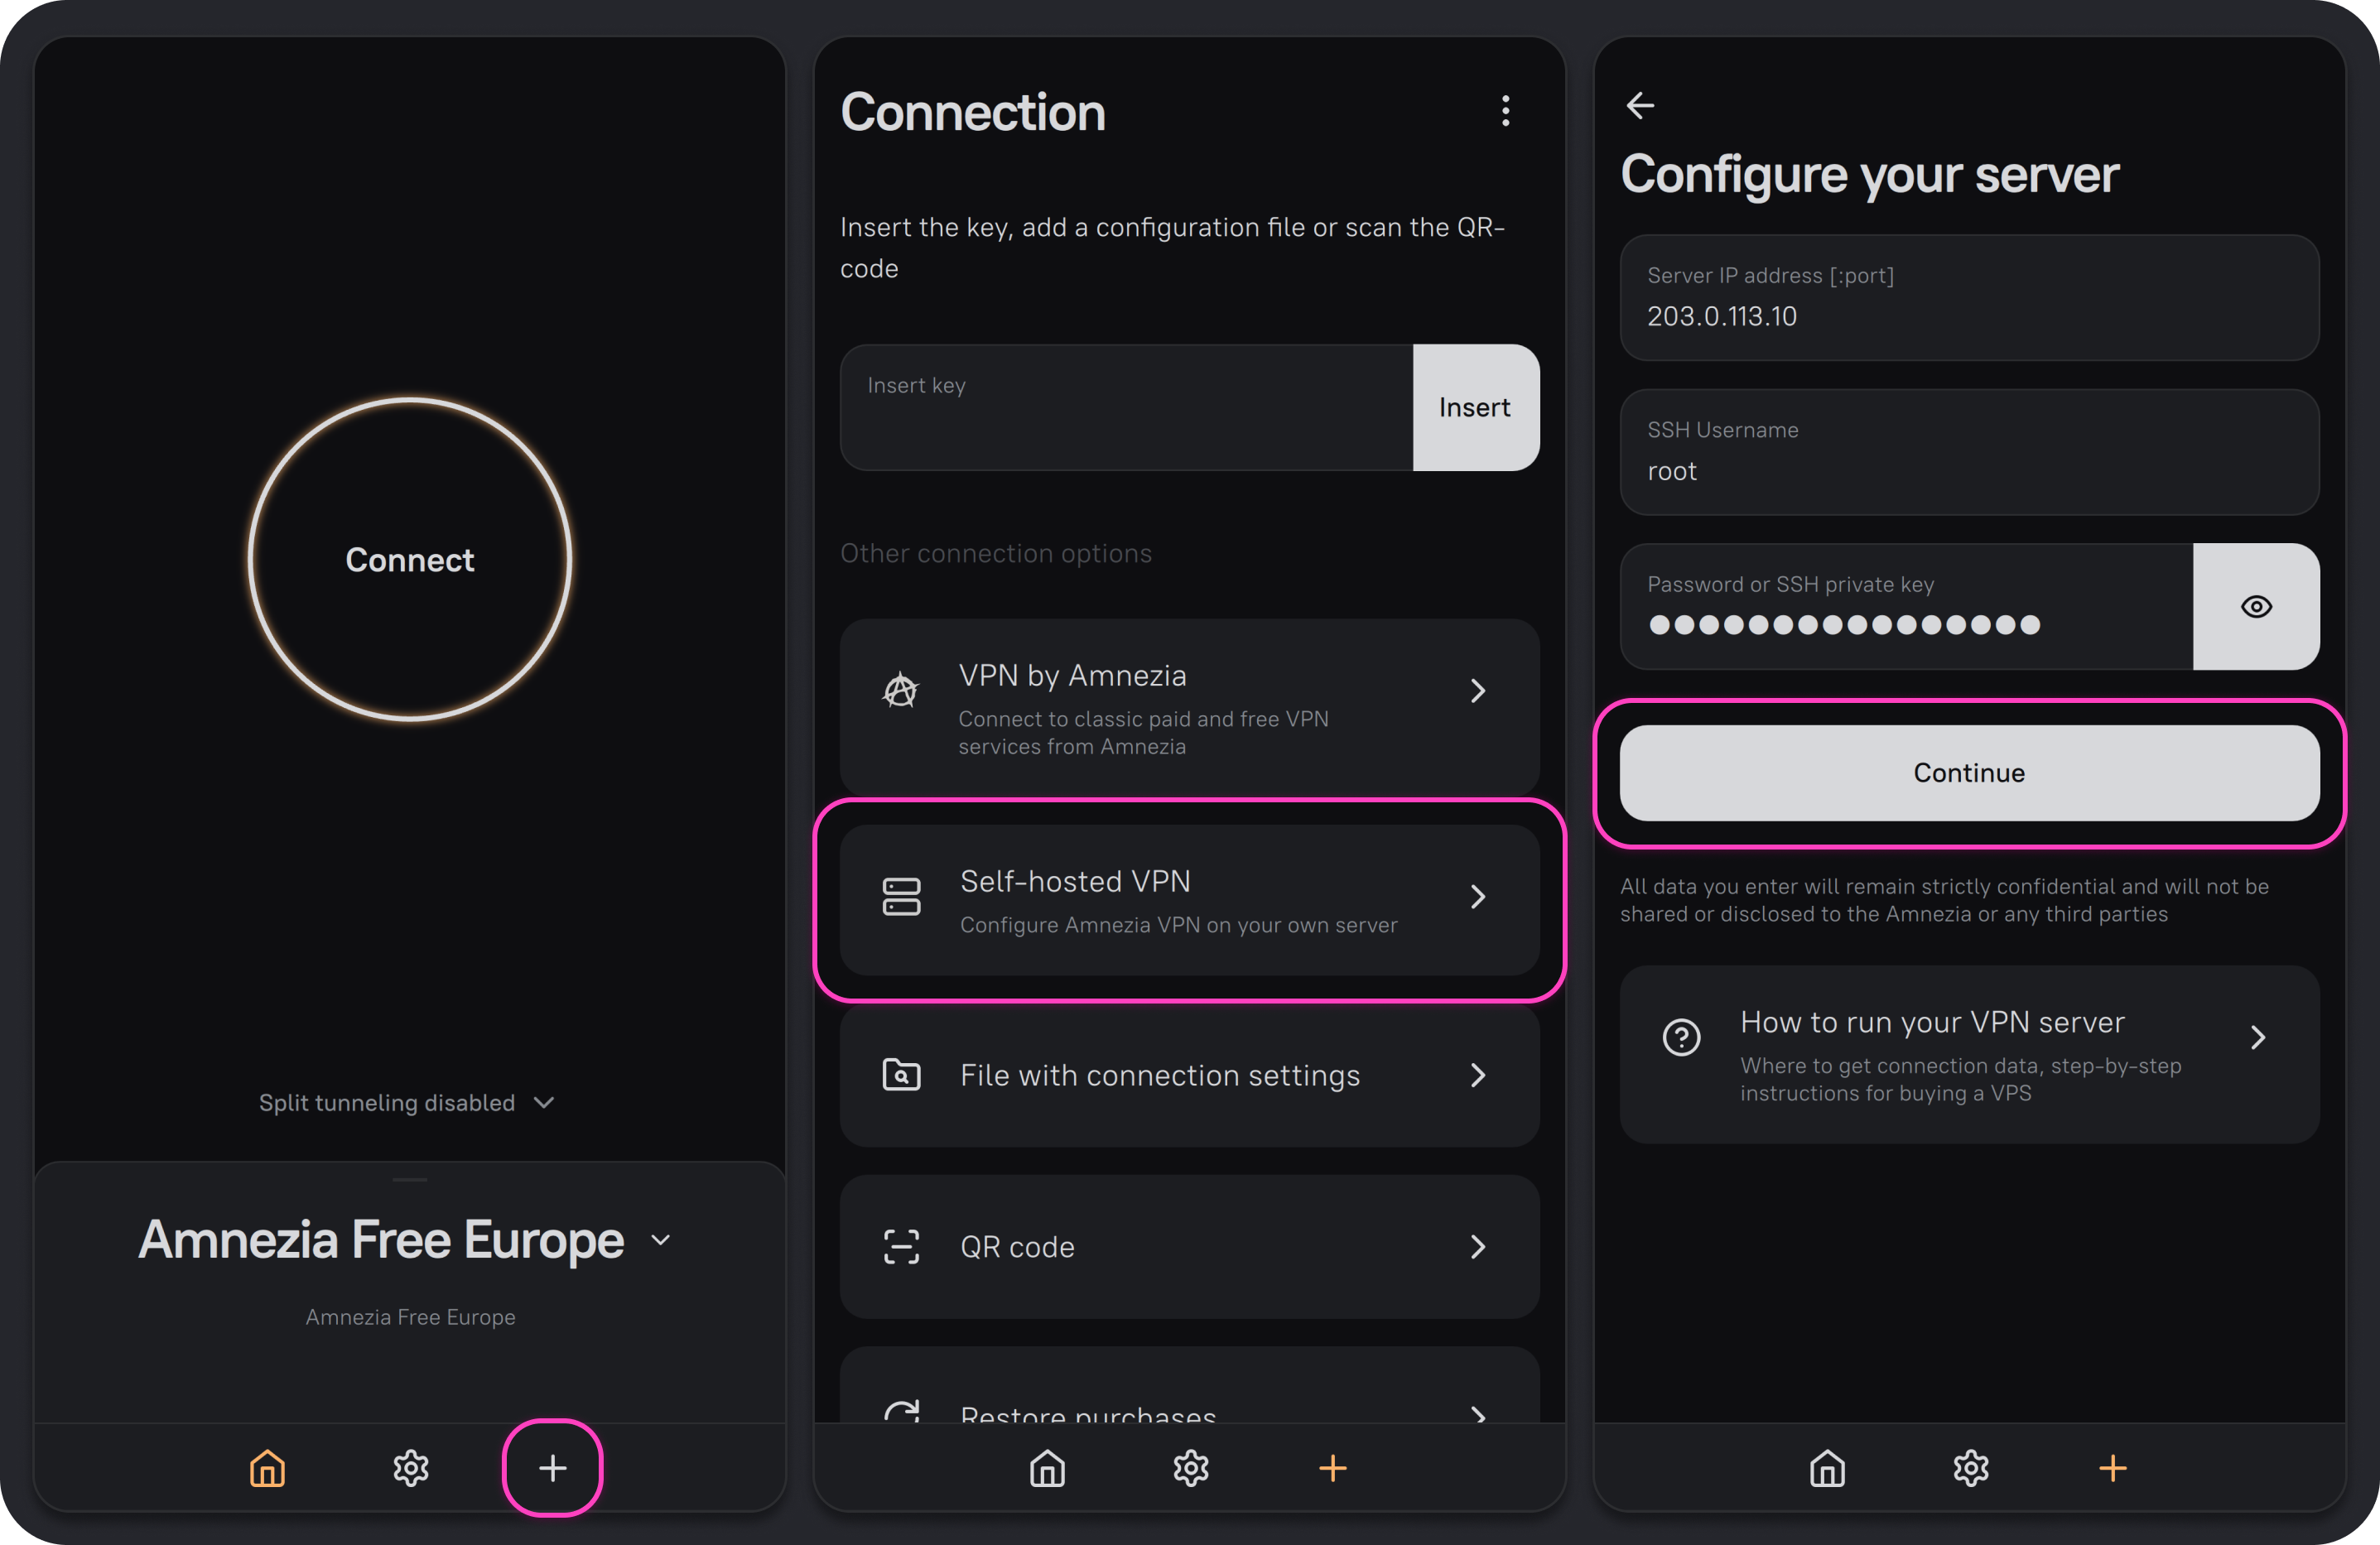Open How to run your VPN server

[x=1968, y=1054]
